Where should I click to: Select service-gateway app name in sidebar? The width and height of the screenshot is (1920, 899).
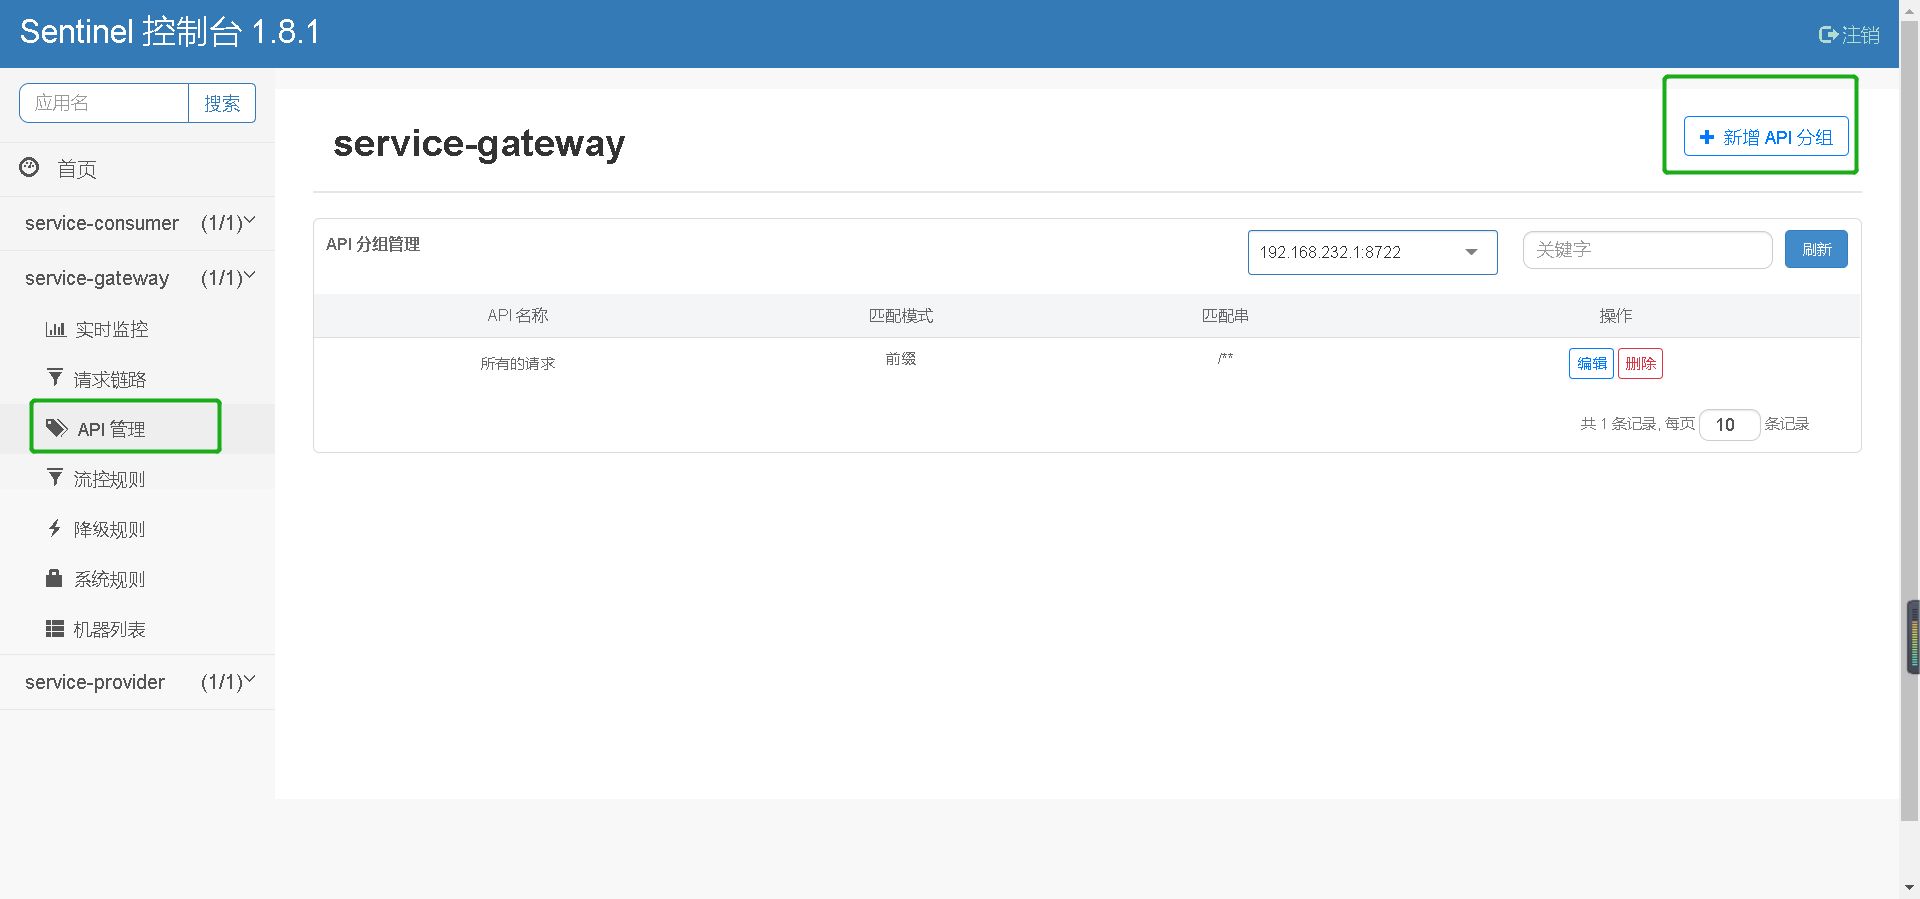click(97, 278)
